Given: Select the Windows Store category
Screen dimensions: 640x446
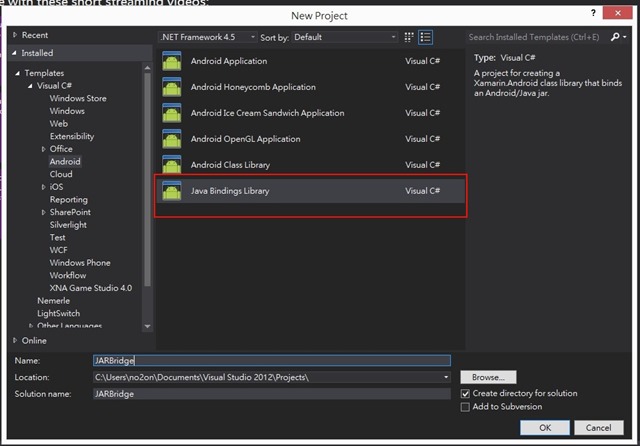Looking at the screenshot, I should (78, 98).
